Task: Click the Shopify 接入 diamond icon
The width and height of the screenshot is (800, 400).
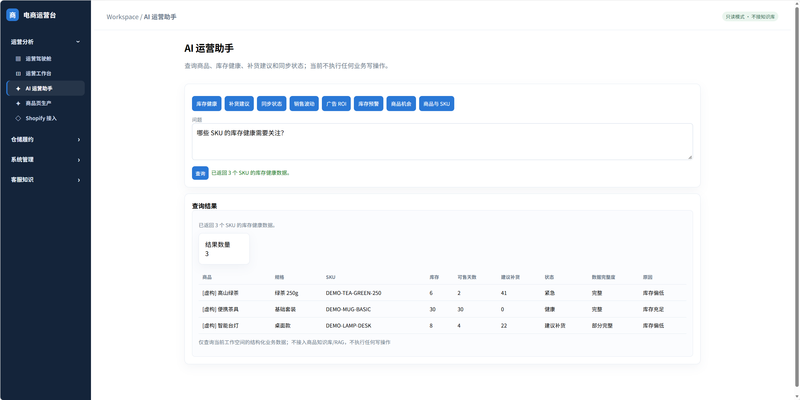Action: tap(18, 118)
